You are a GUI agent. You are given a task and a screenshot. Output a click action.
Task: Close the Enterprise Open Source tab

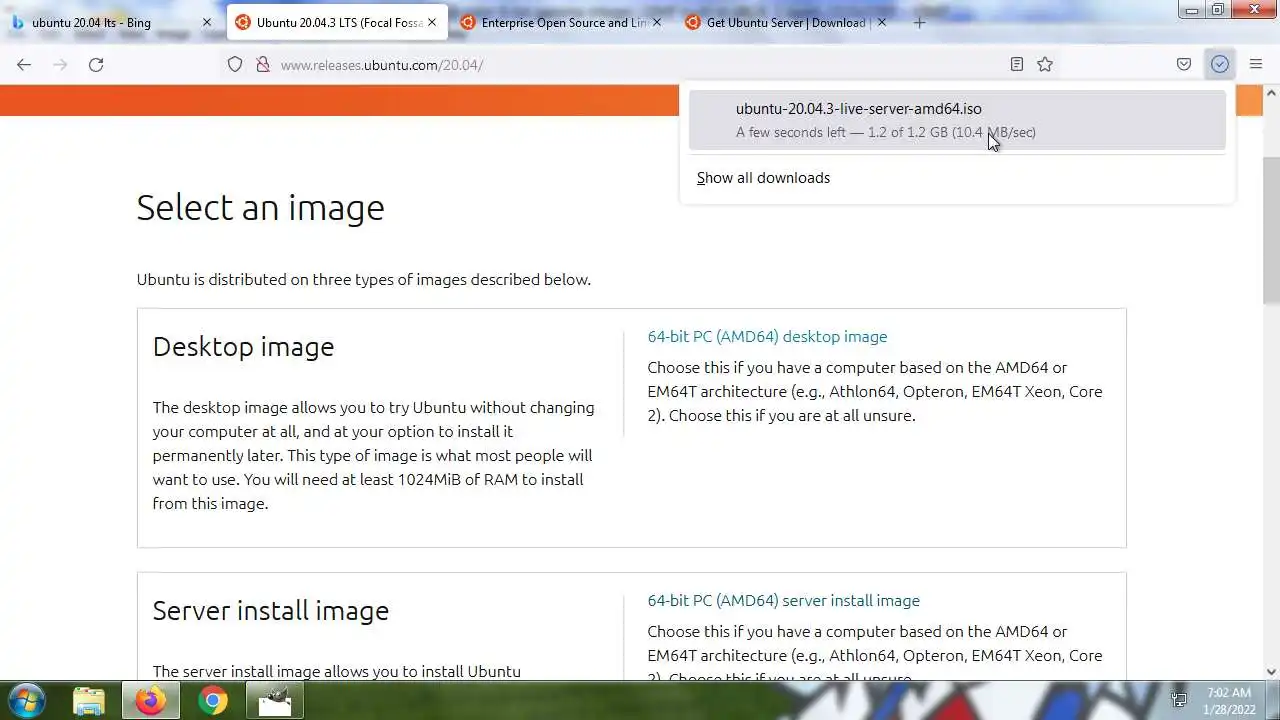pyautogui.click(x=657, y=22)
